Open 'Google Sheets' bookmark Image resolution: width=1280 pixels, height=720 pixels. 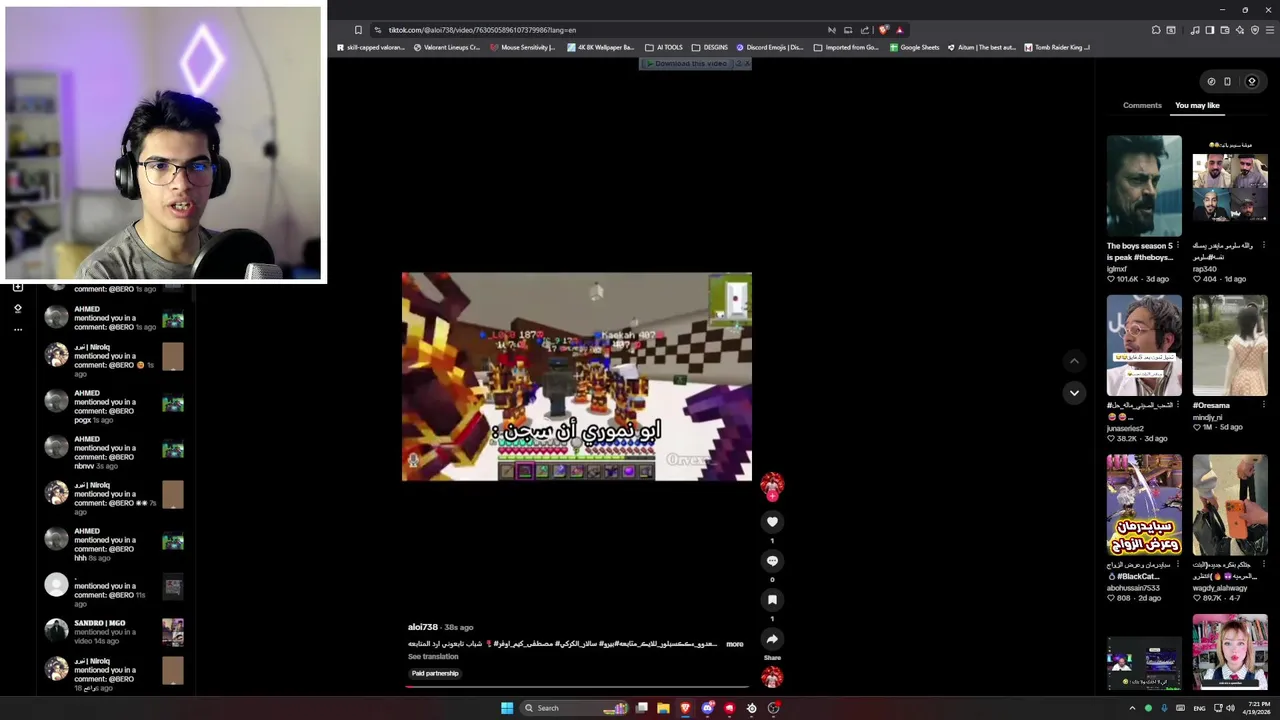914,47
